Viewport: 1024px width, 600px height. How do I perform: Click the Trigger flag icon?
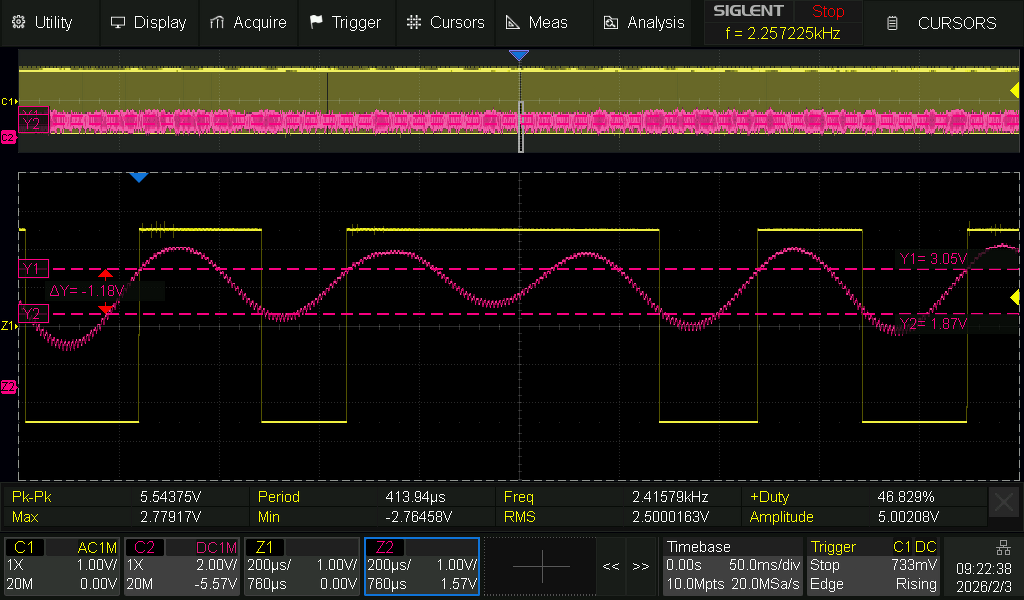[x=316, y=22]
